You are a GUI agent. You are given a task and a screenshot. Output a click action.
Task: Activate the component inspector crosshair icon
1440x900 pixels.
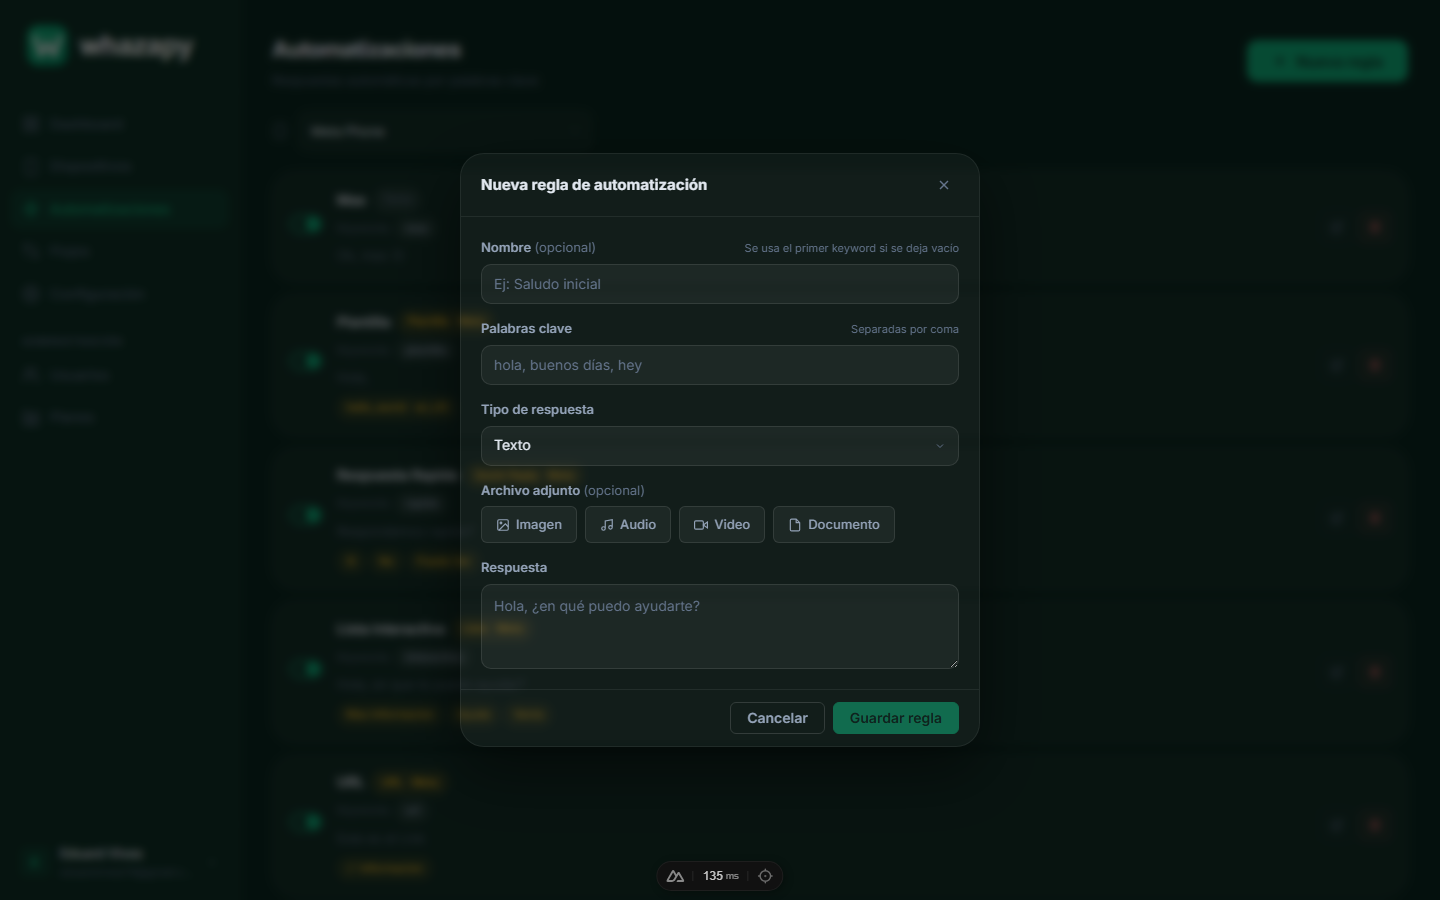tap(765, 876)
